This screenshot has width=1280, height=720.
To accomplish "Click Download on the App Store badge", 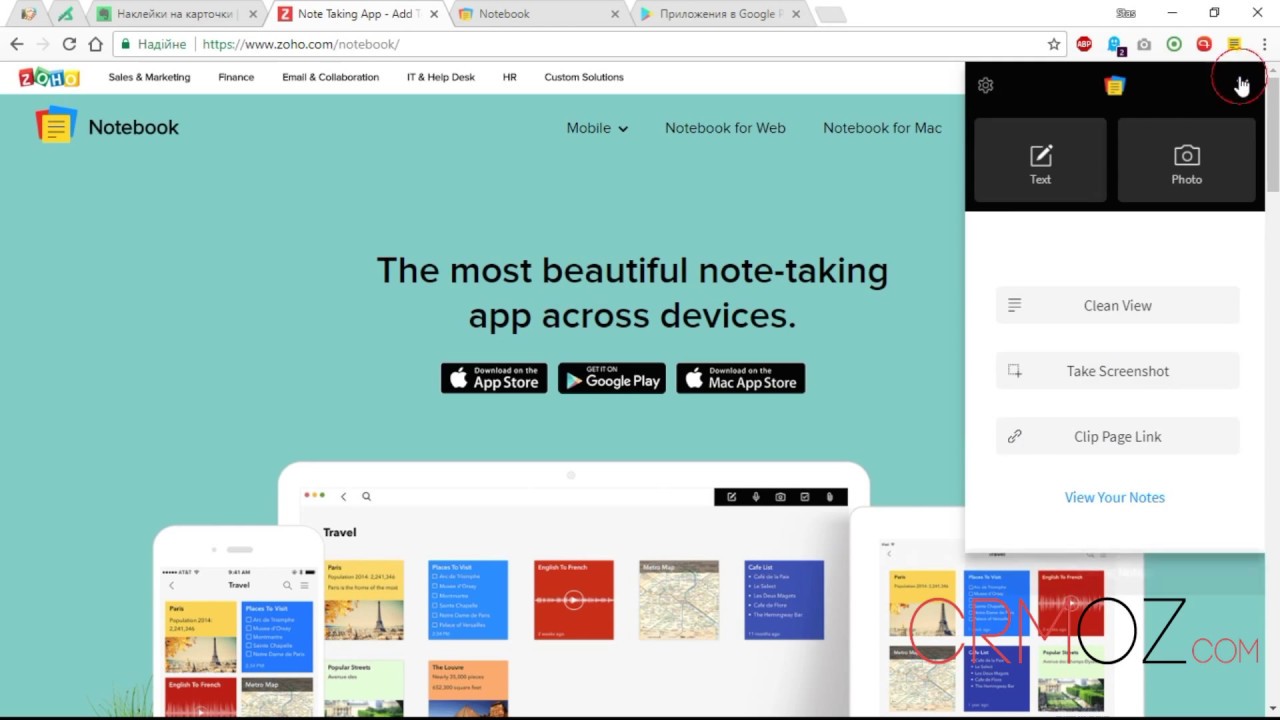I will pos(494,378).
